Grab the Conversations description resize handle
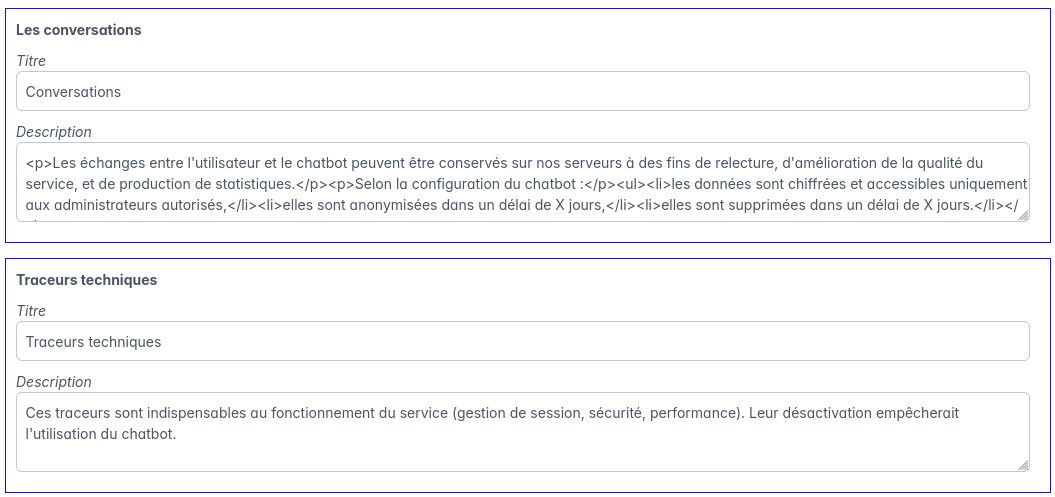The image size is (1055, 497). pyautogui.click(x=1023, y=215)
